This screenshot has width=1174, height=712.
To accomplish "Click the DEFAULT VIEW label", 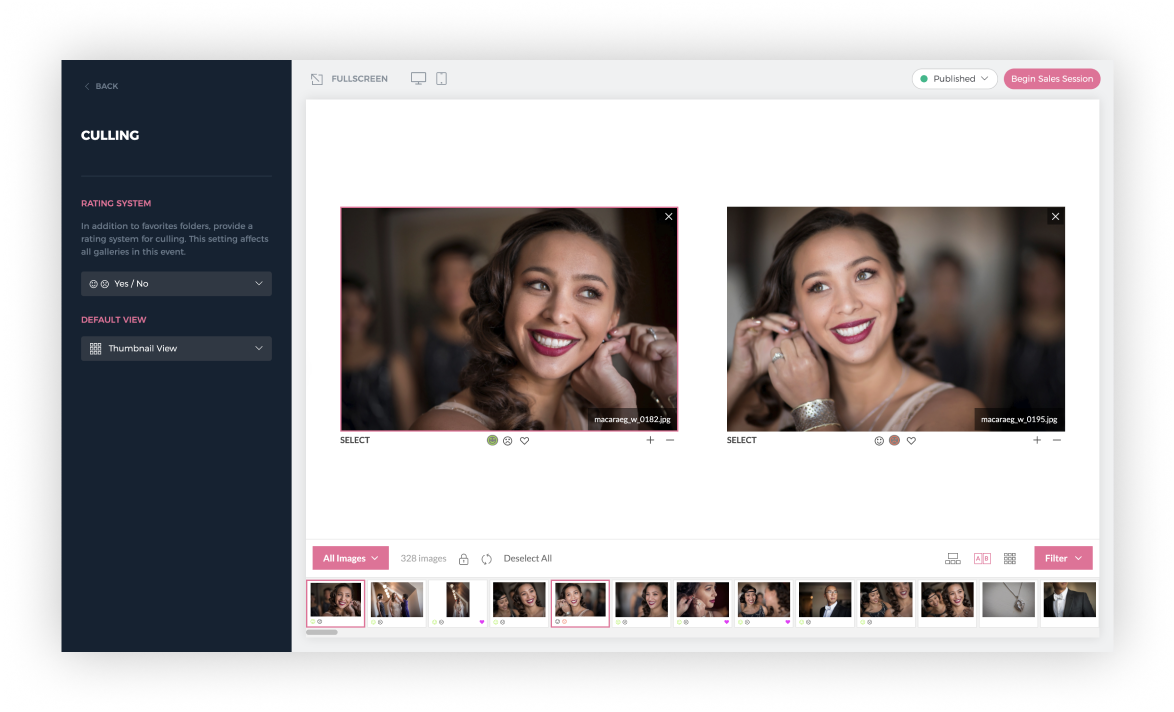I will click(114, 320).
